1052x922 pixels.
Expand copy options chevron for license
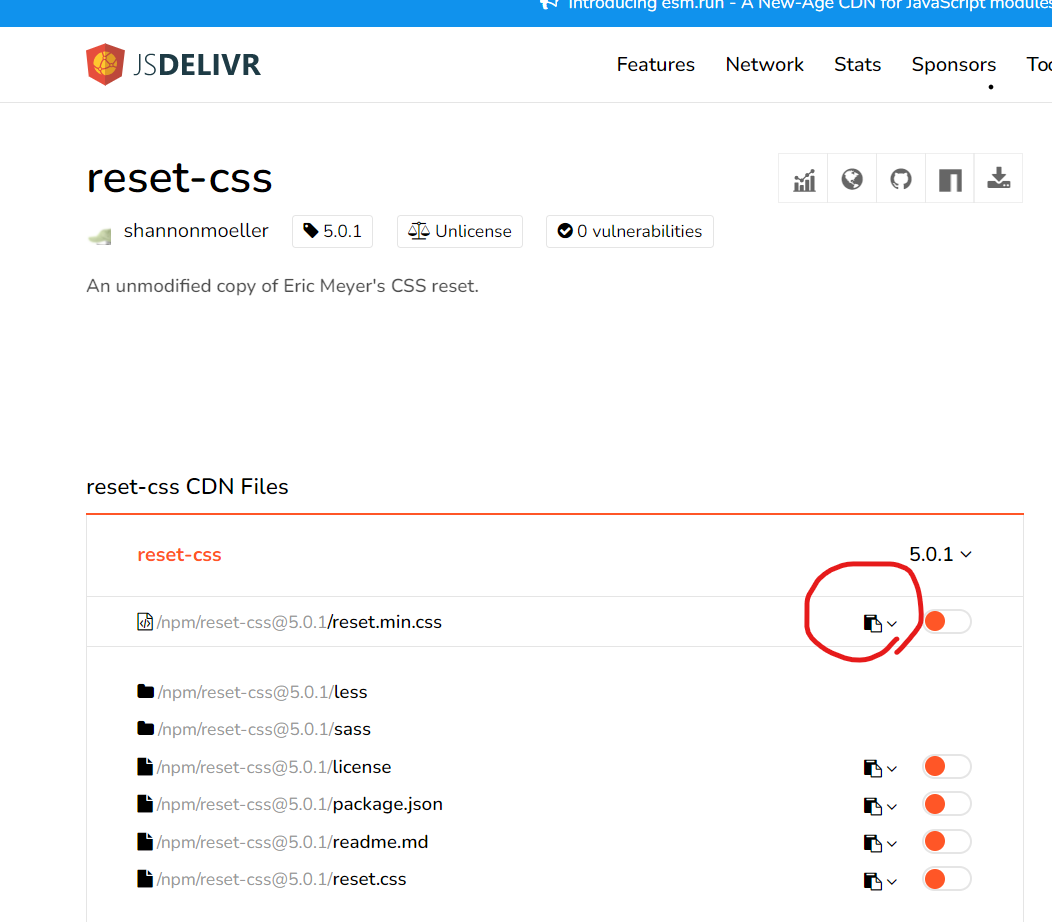tap(892, 769)
